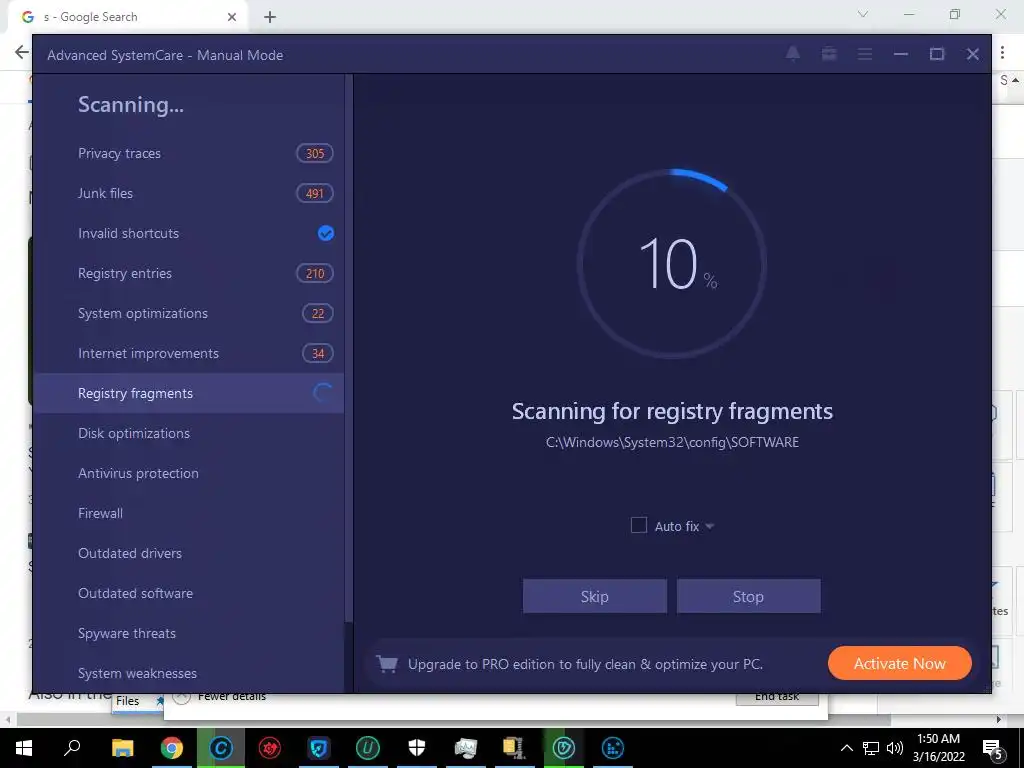Click the Registry entries 210 count badge
This screenshot has width=1024, height=768.
point(315,273)
